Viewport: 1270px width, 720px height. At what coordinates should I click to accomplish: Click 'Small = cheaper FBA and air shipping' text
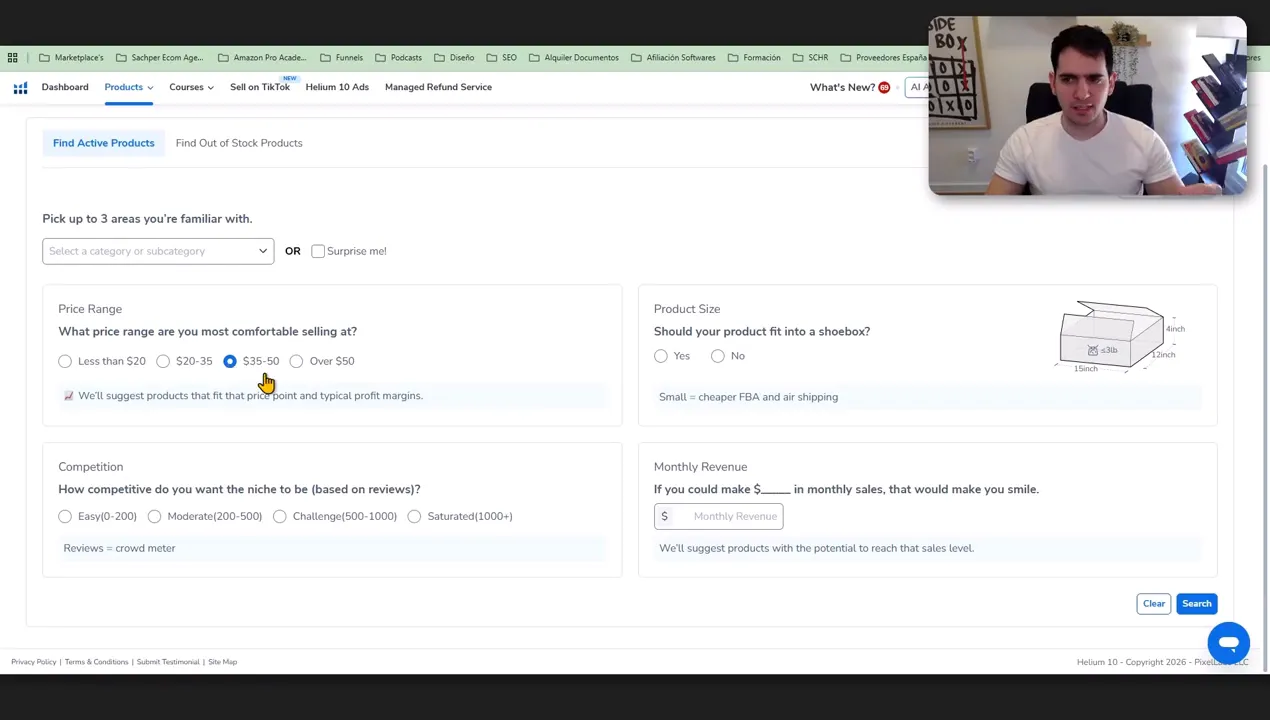coord(748,397)
